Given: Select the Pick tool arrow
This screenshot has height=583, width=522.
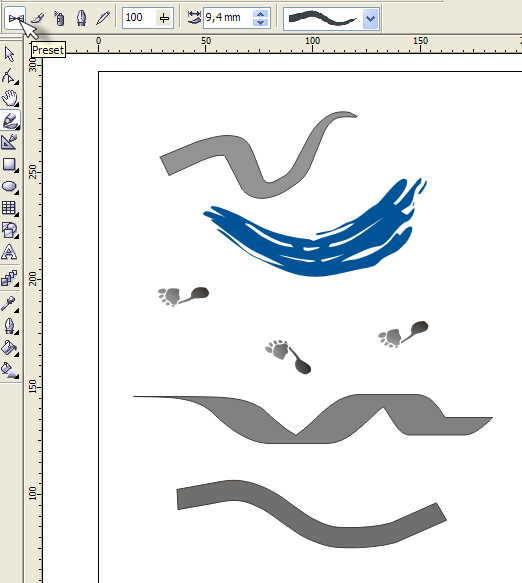Looking at the screenshot, I should [x=10, y=54].
